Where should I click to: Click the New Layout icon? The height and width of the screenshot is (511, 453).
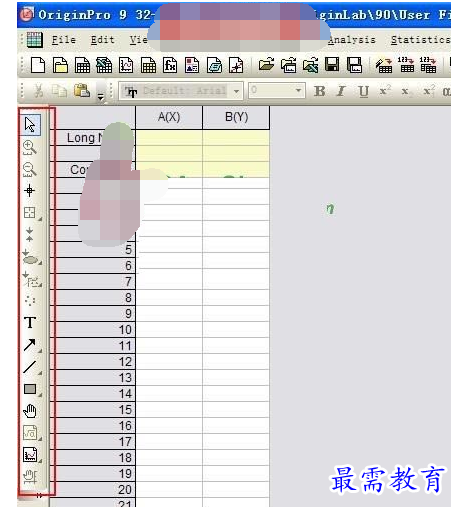192,65
